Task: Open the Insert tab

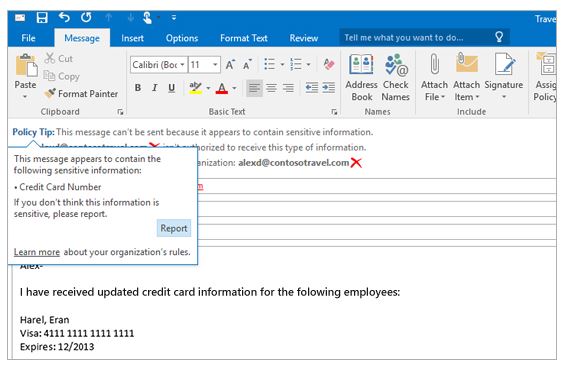Action: click(132, 38)
